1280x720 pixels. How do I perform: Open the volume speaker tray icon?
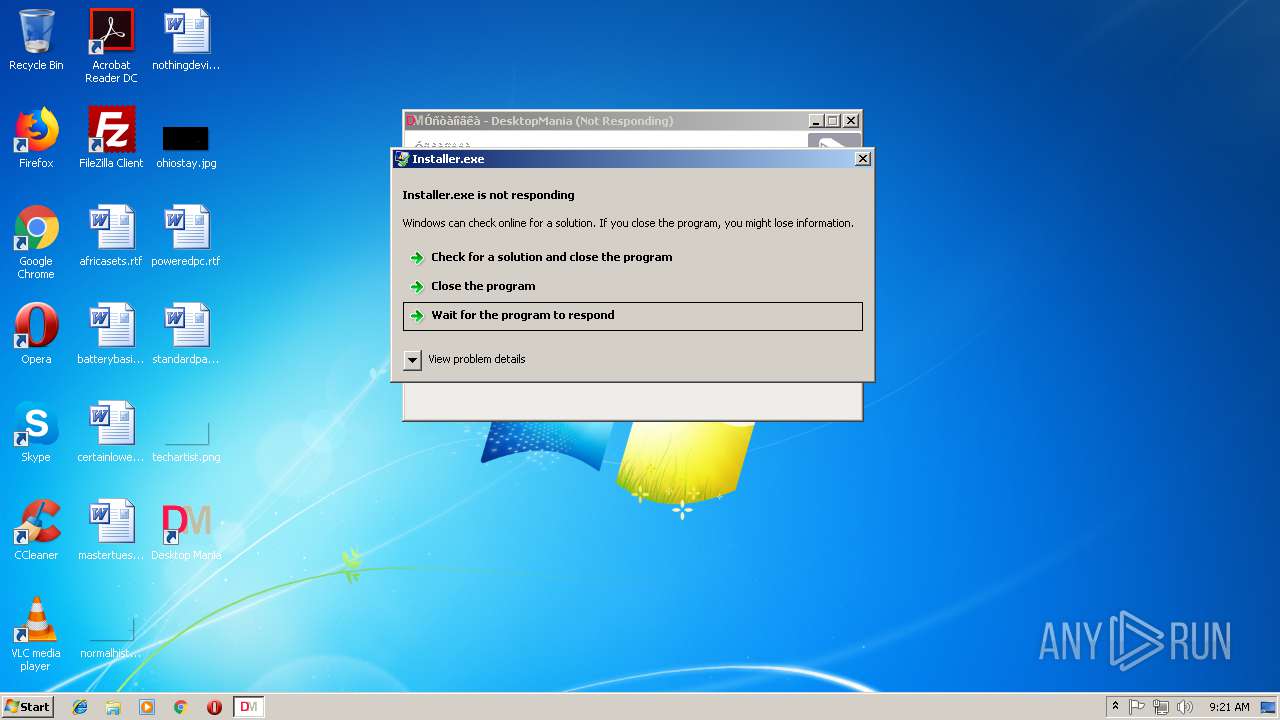tap(1185, 707)
